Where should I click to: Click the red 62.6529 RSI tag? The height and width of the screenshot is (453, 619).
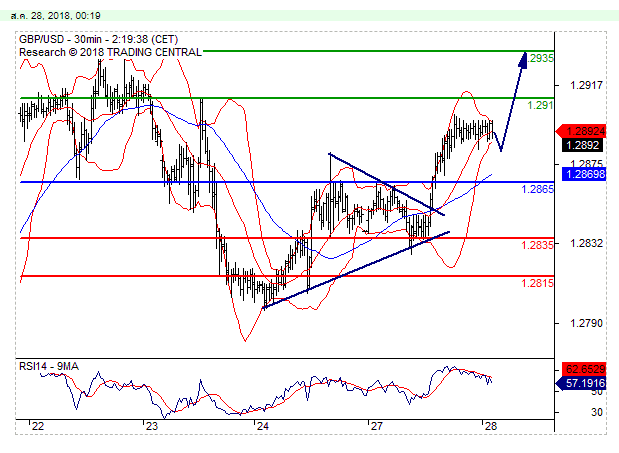(583, 368)
